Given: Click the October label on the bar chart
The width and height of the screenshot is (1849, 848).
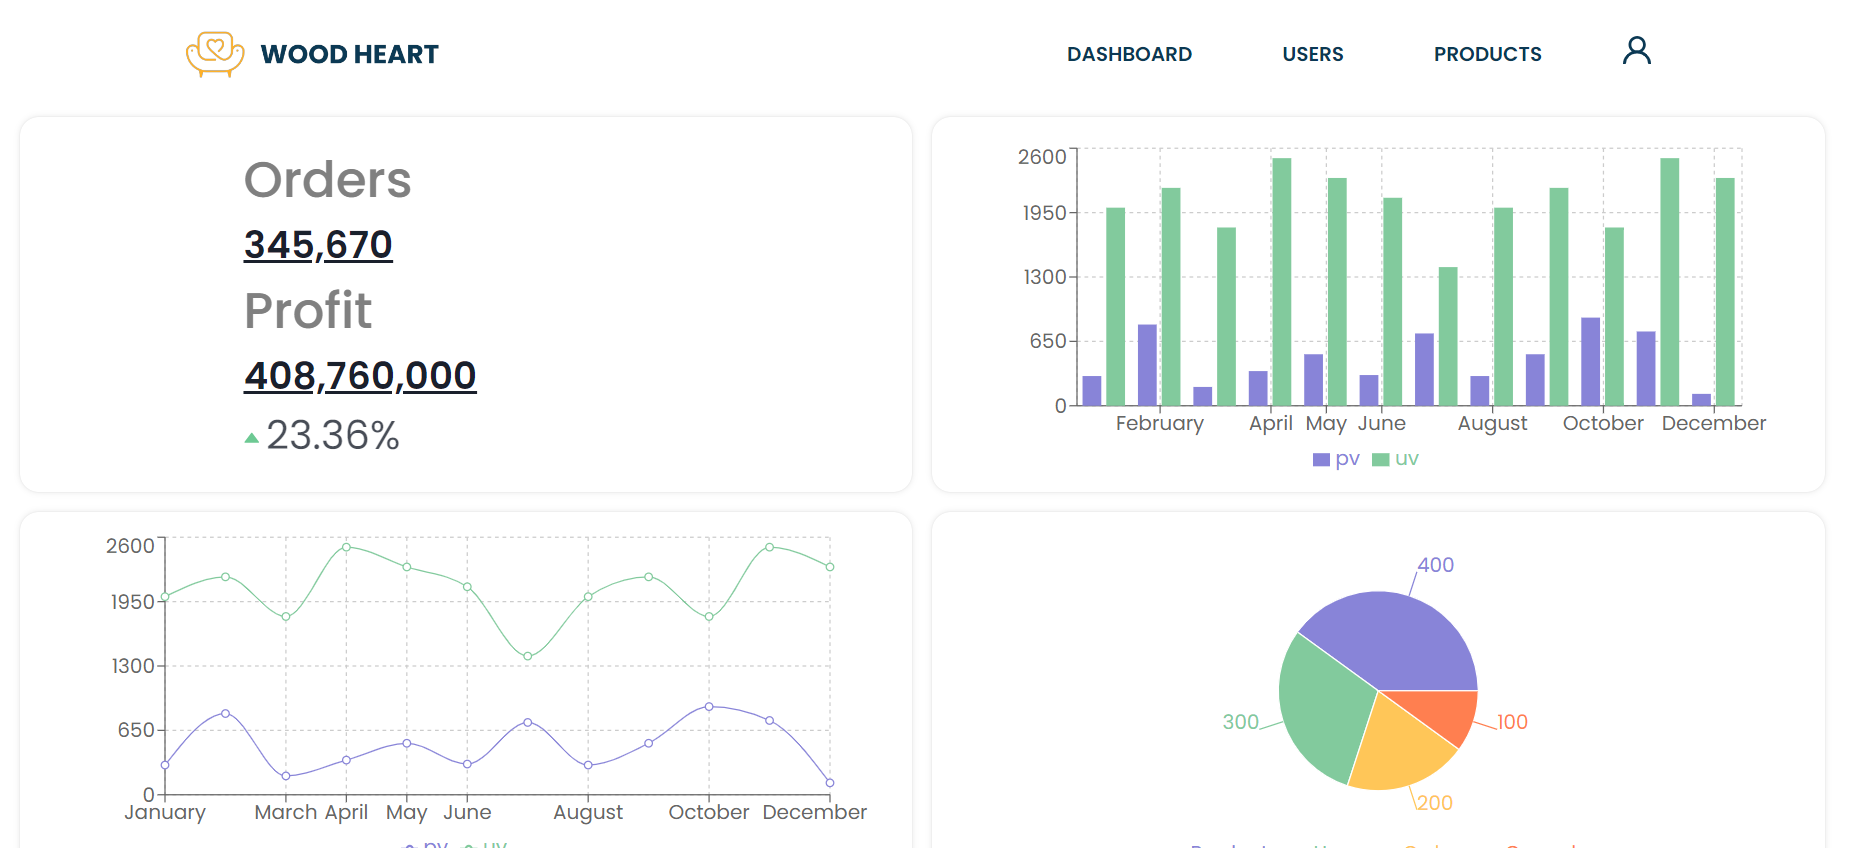Looking at the screenshot, I should [1603, 424].
